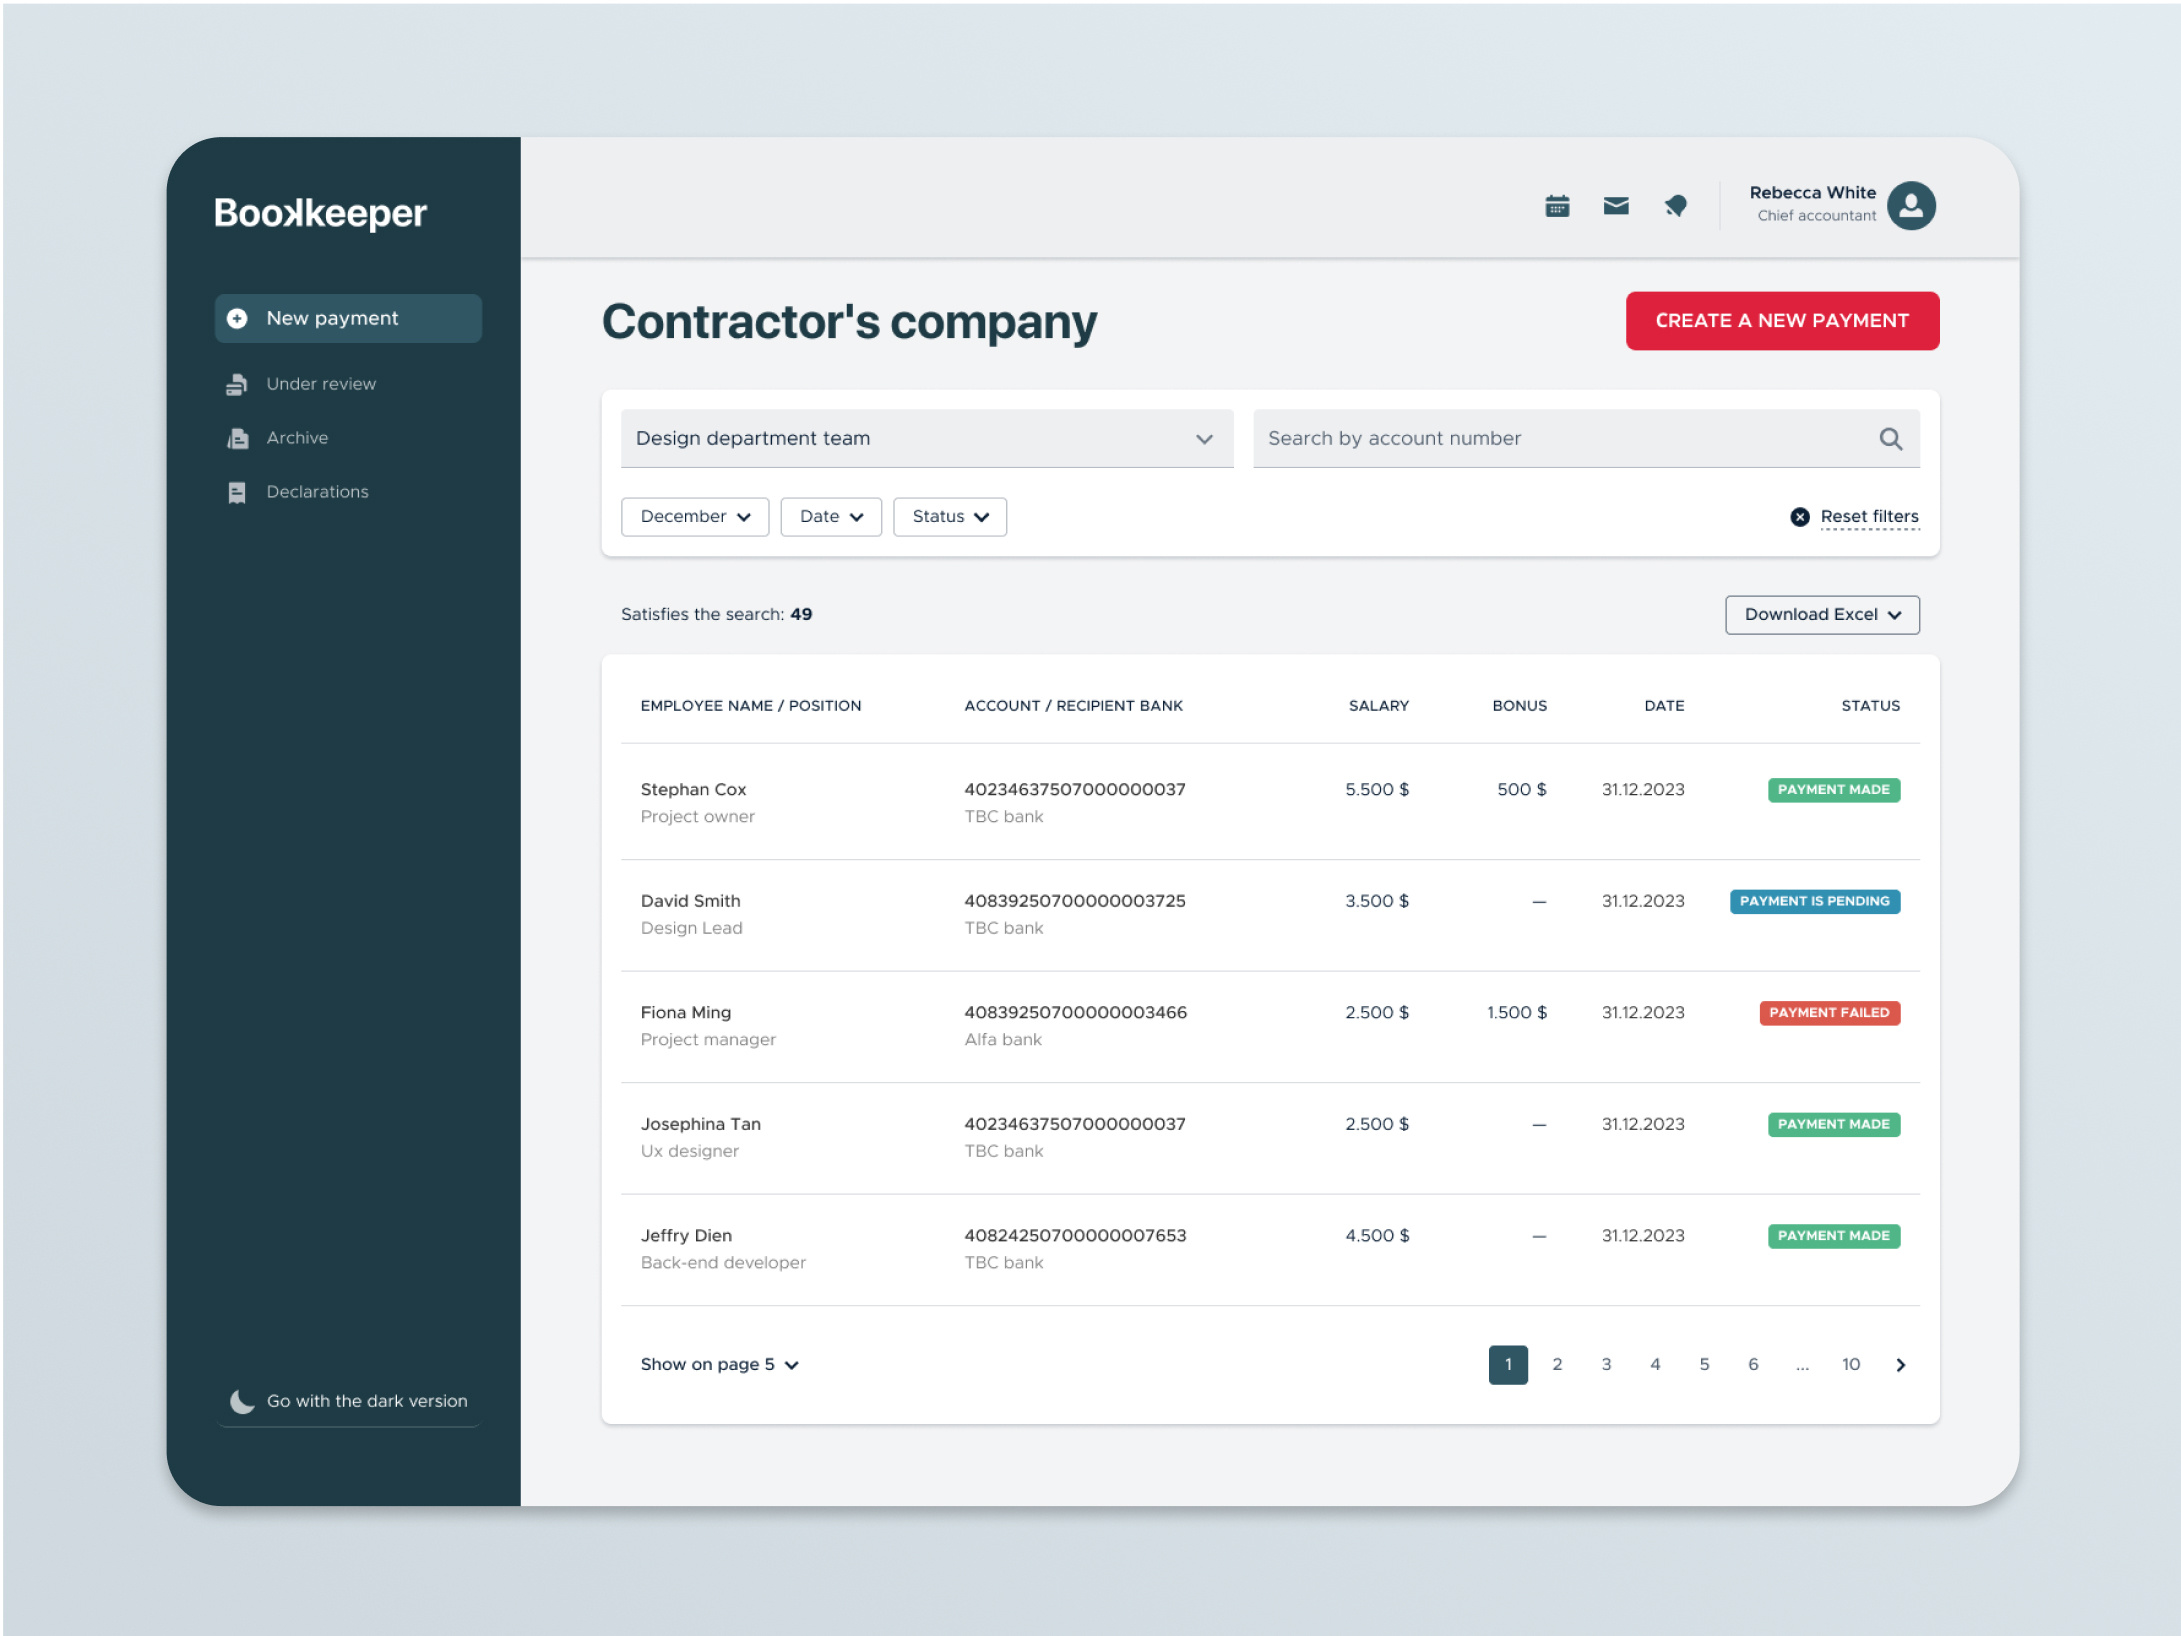Jump to page 3 in pagination
This screenshot has height=1636, width=2181.
[1606, 1364]
